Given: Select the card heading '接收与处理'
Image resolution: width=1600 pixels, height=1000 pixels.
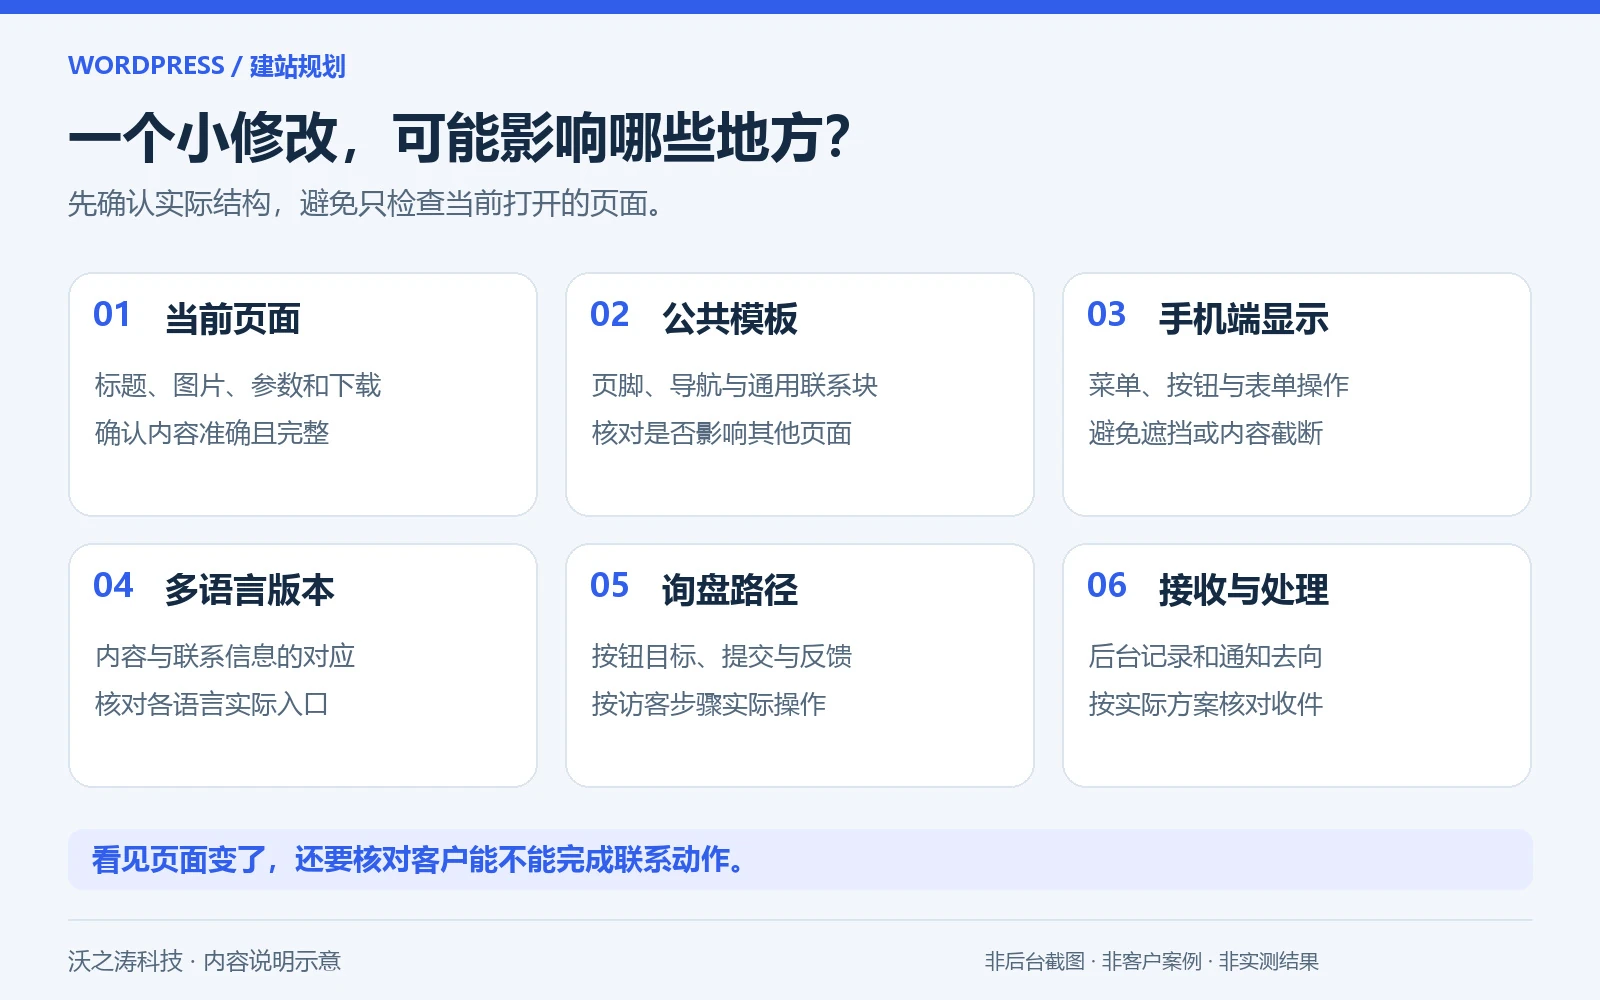Looking at the screenshot, I should 1244,590.
